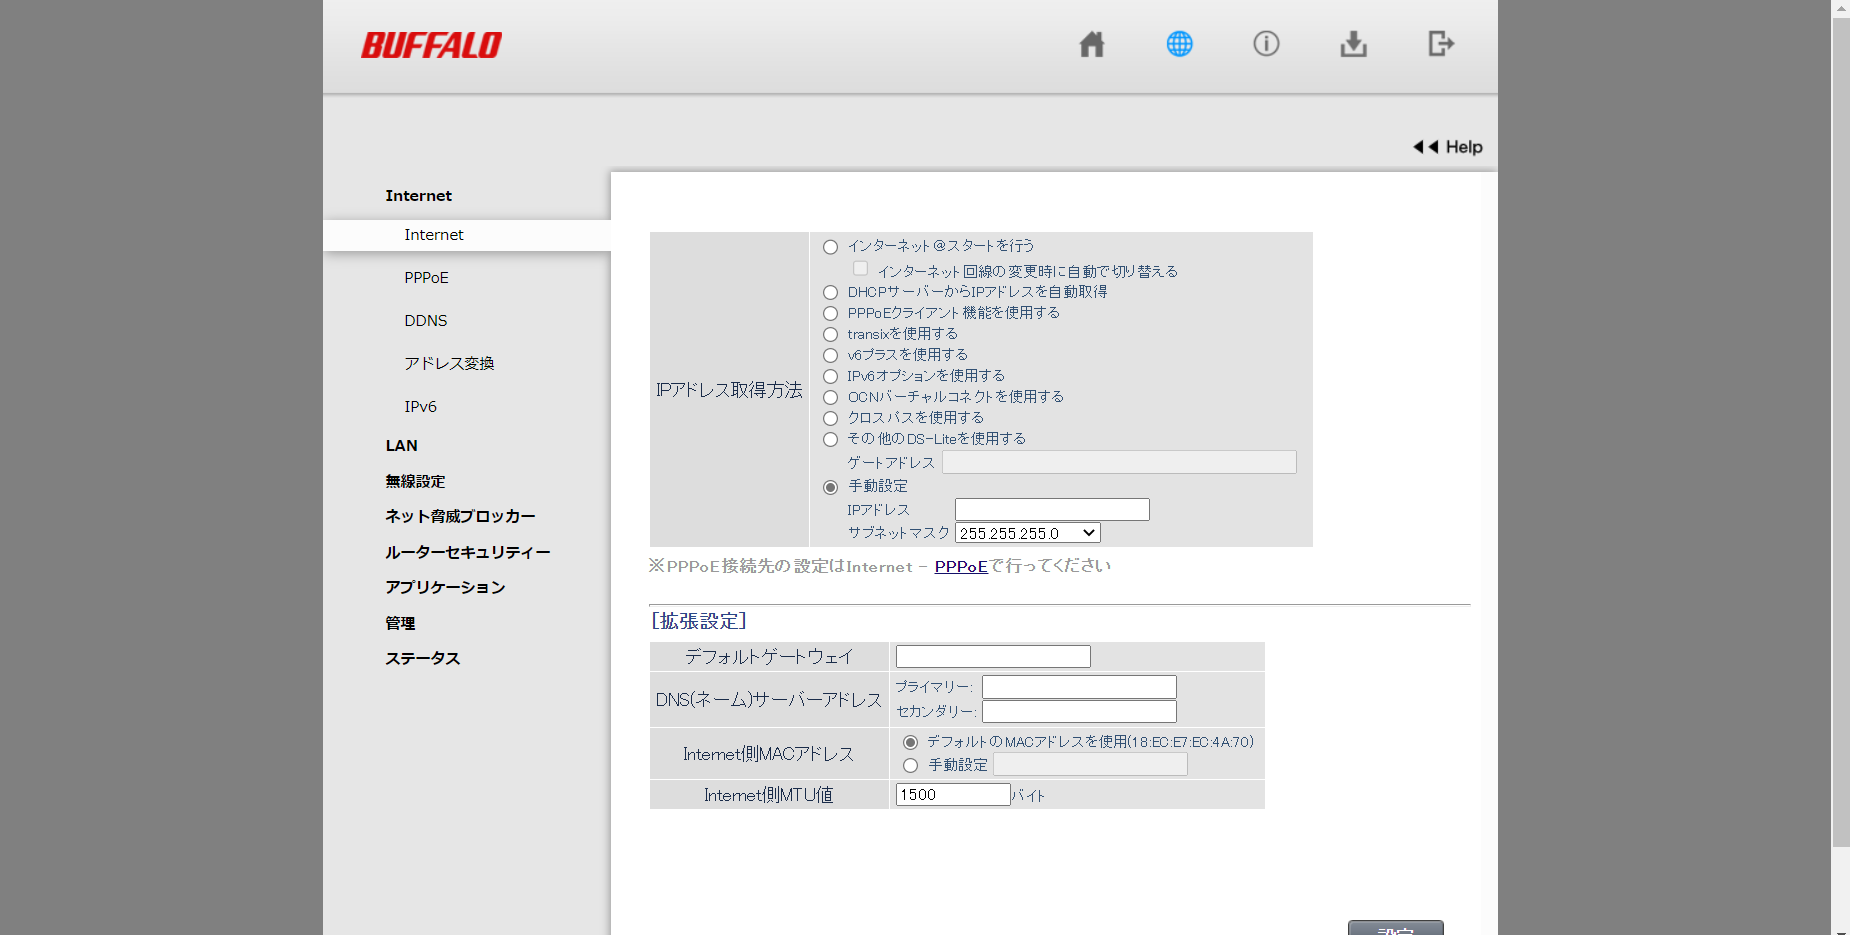This screenshot has height=935, width=1850.
Task: Open the globe Internet settings icon
Action: point(1179,44)
